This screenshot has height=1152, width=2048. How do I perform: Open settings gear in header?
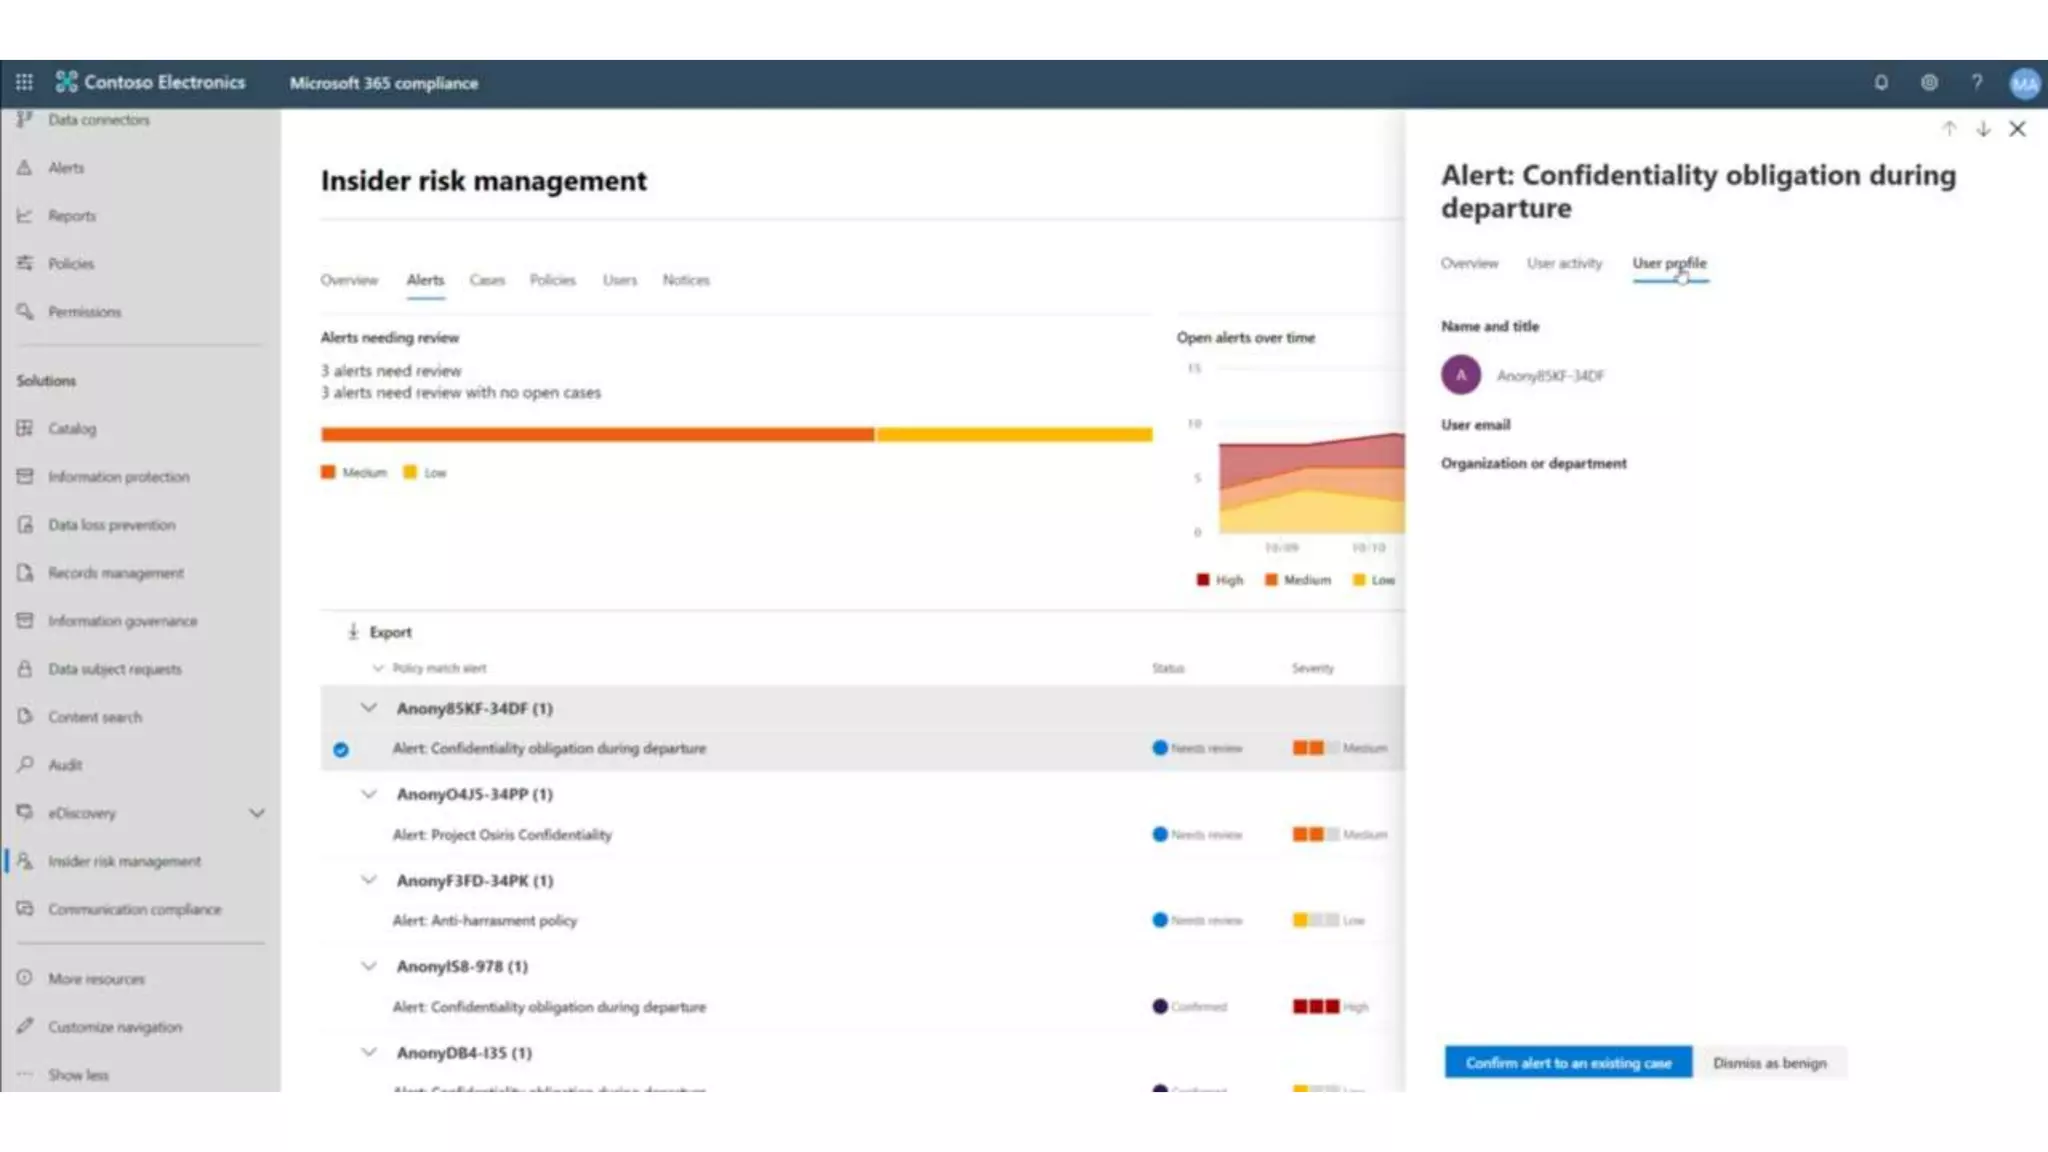coord(1929,83)
